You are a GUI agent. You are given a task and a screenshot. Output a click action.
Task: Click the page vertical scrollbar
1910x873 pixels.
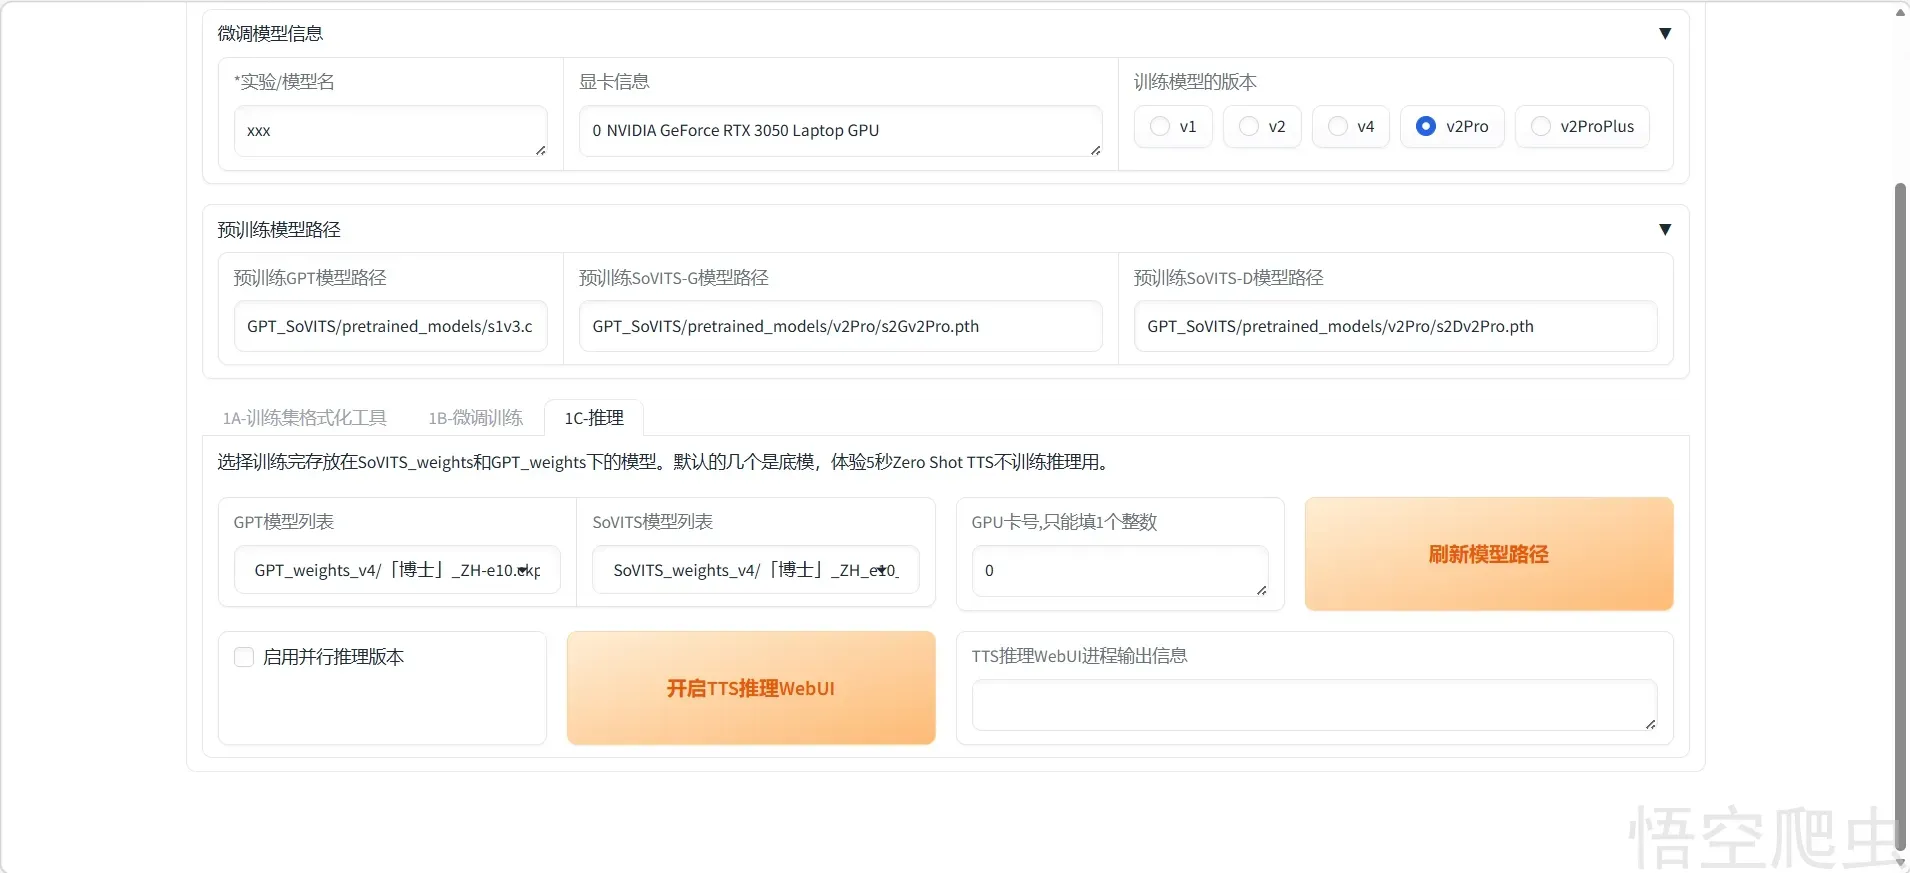(x=1900, y=500)
